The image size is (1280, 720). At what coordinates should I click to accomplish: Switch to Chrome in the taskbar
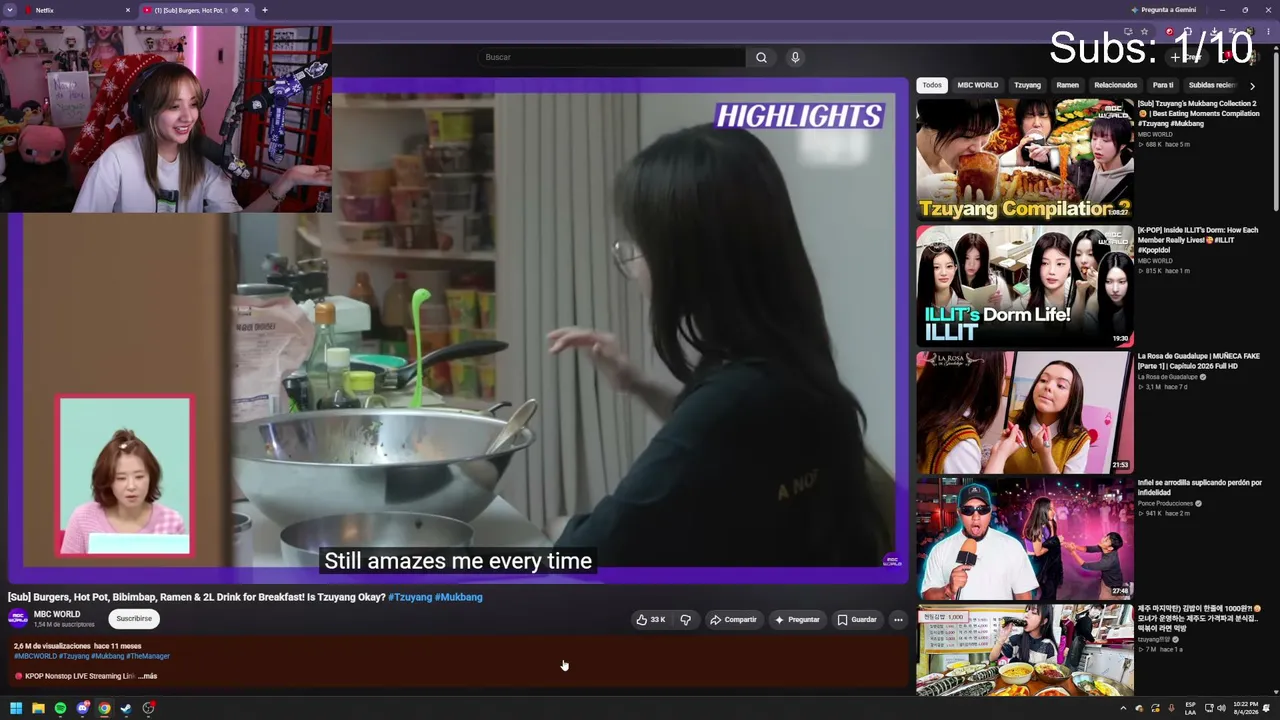pyautogui.click(x=104, y=709)
